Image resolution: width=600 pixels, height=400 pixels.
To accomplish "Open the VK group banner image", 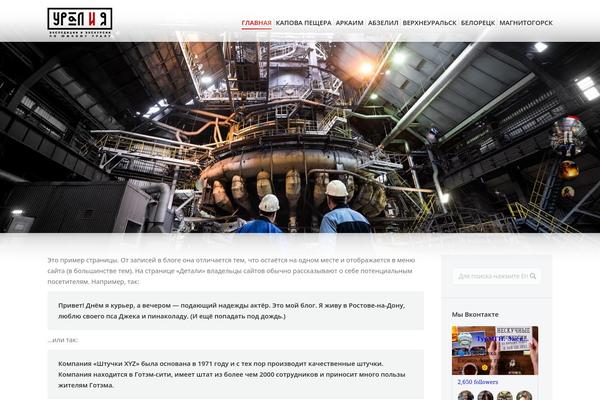I will (x=495, y=350).
